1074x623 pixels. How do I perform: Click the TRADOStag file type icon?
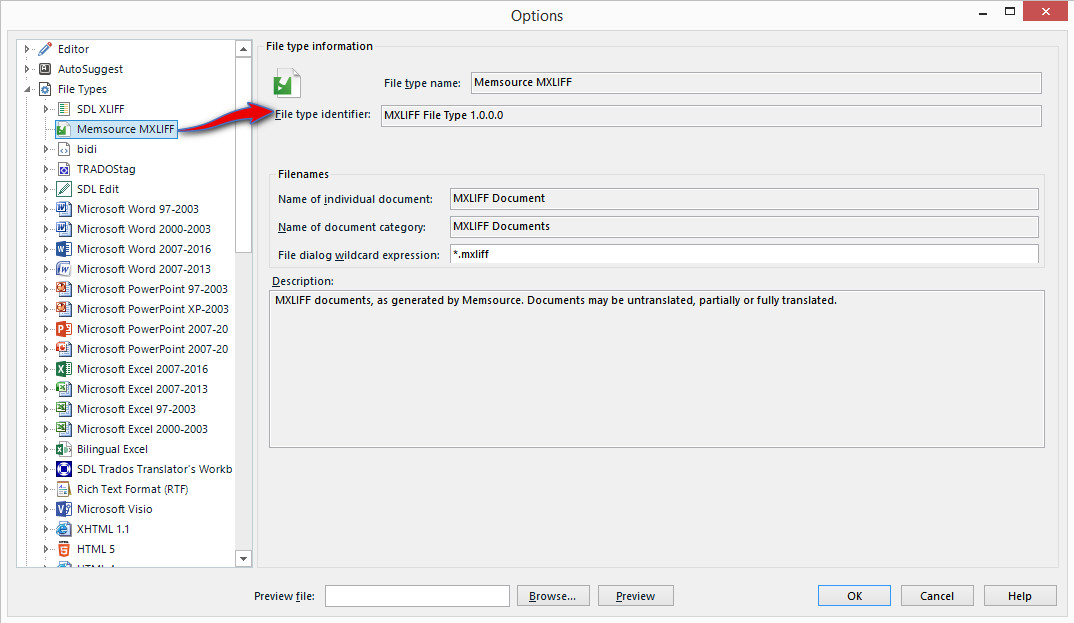tap(62, 168)
